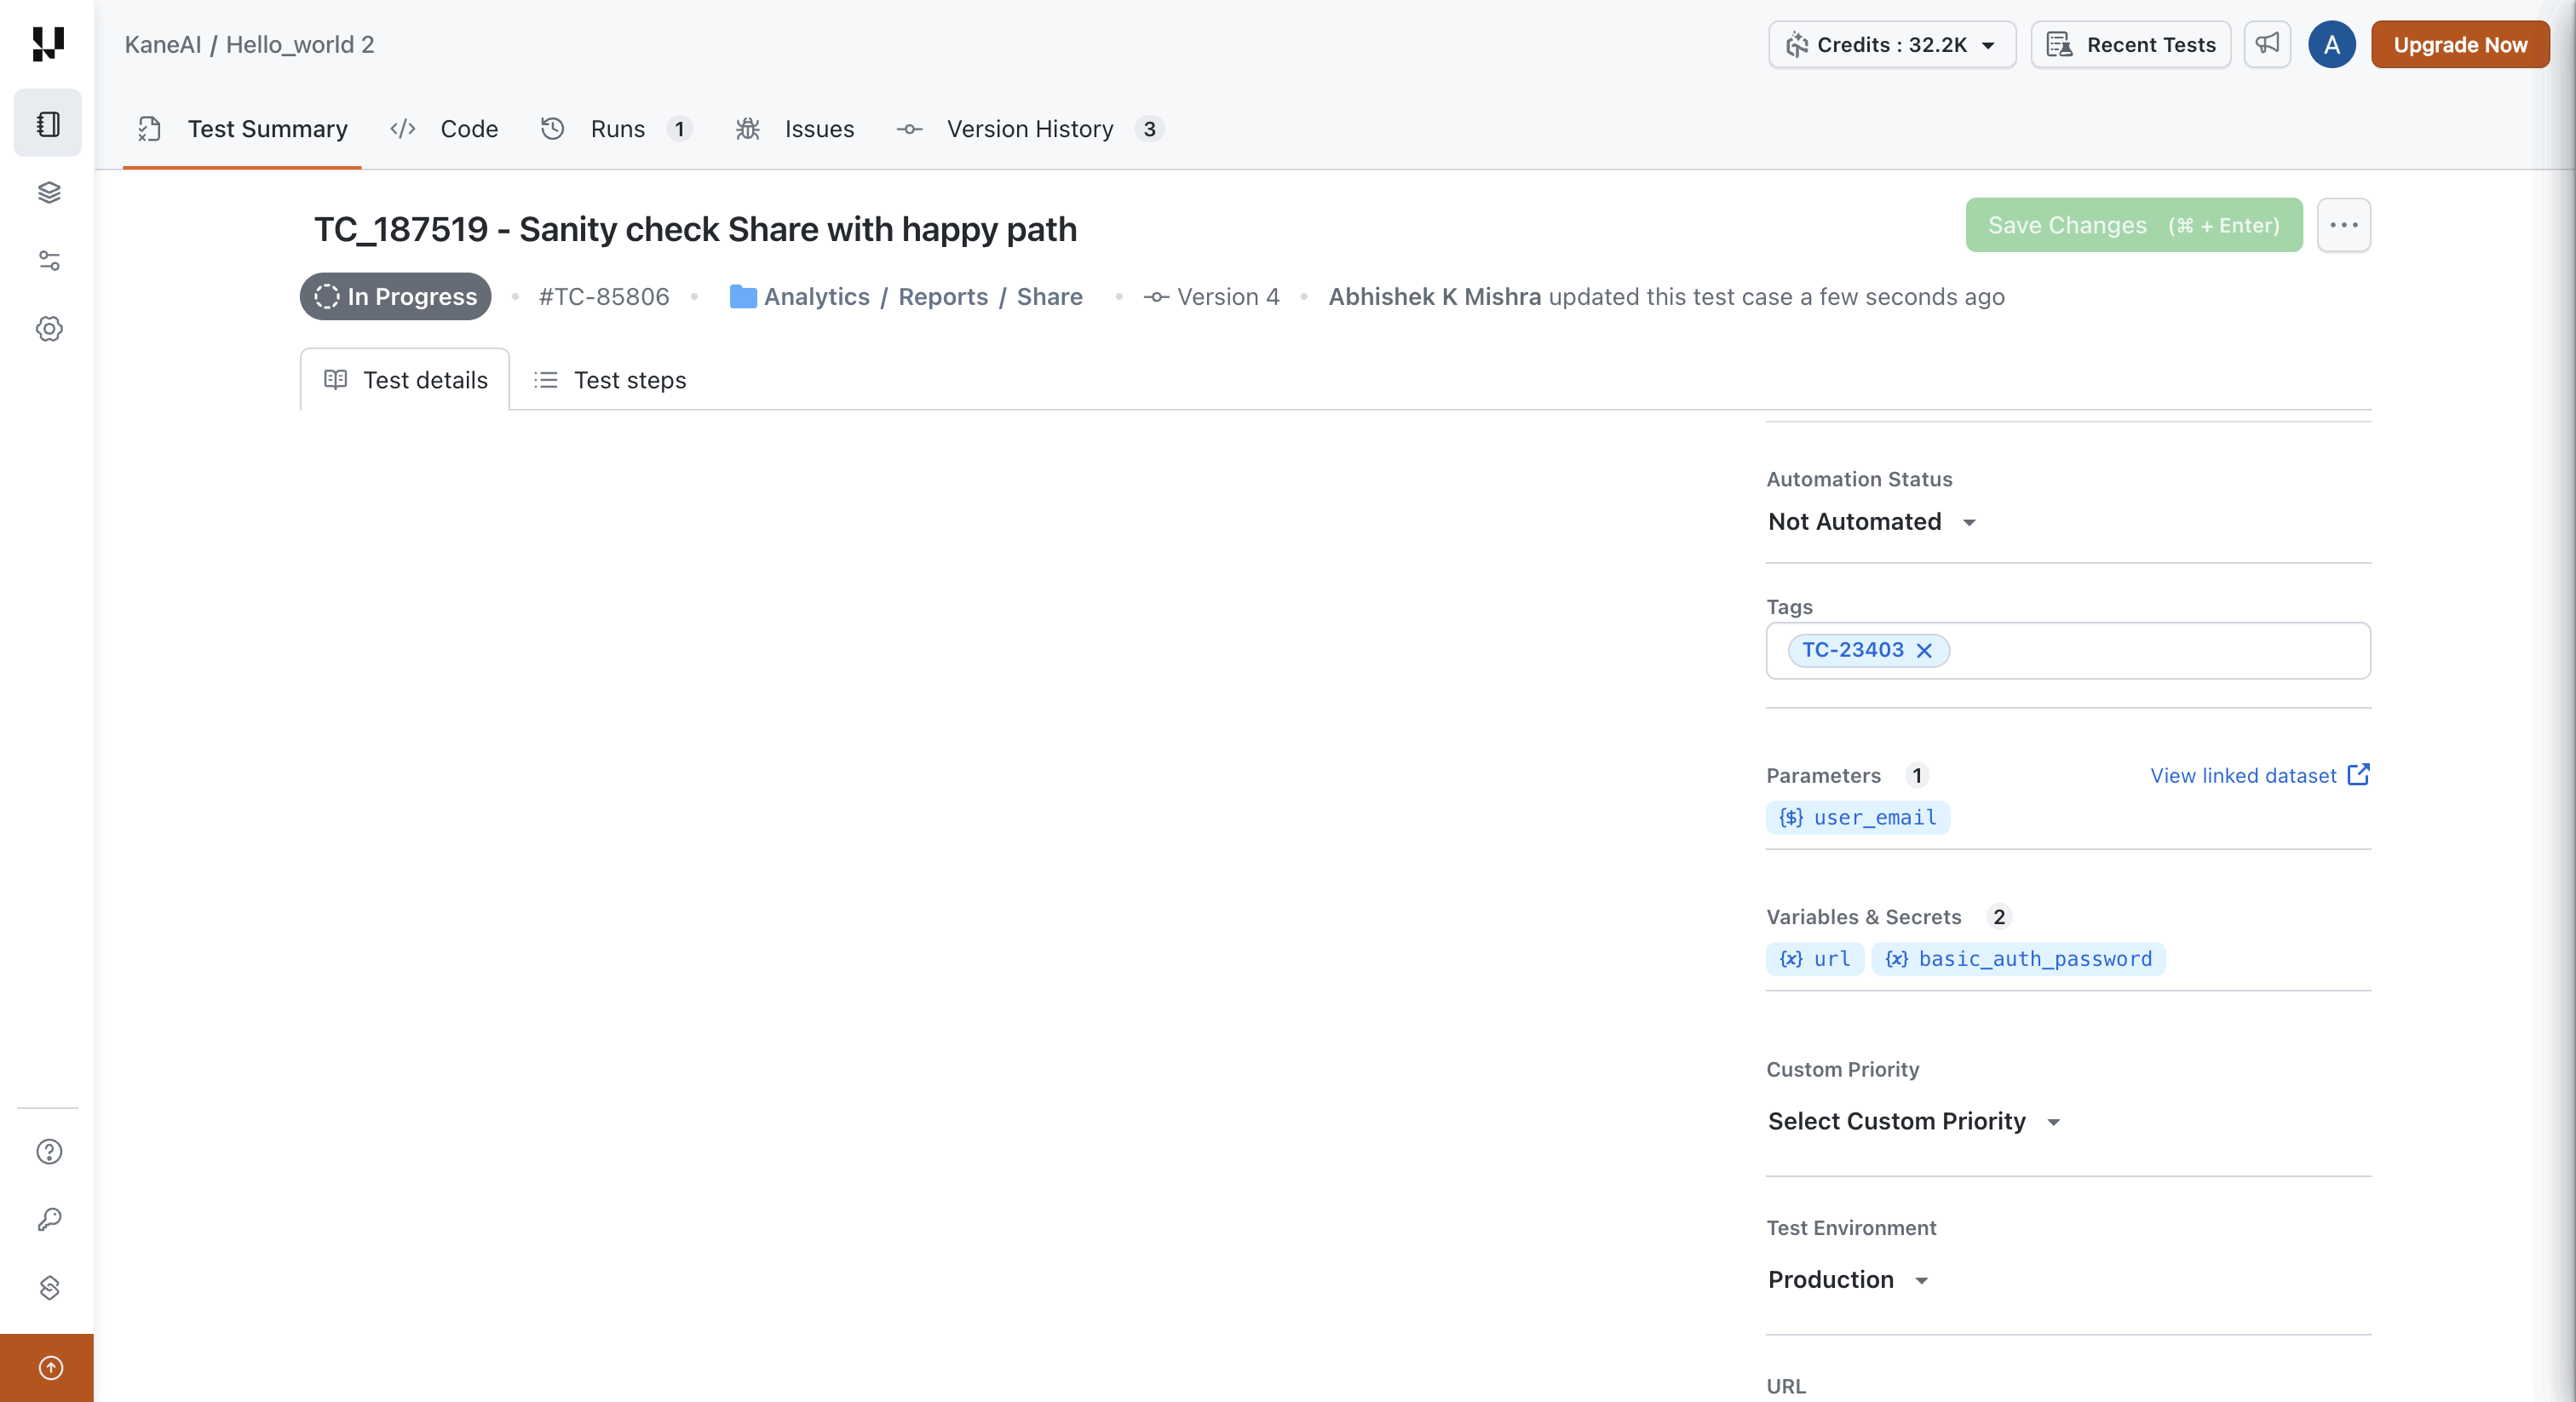The image size is (2576, 1402).
Task: Click the Save Changes button
Action: (x=2134, y=225)
